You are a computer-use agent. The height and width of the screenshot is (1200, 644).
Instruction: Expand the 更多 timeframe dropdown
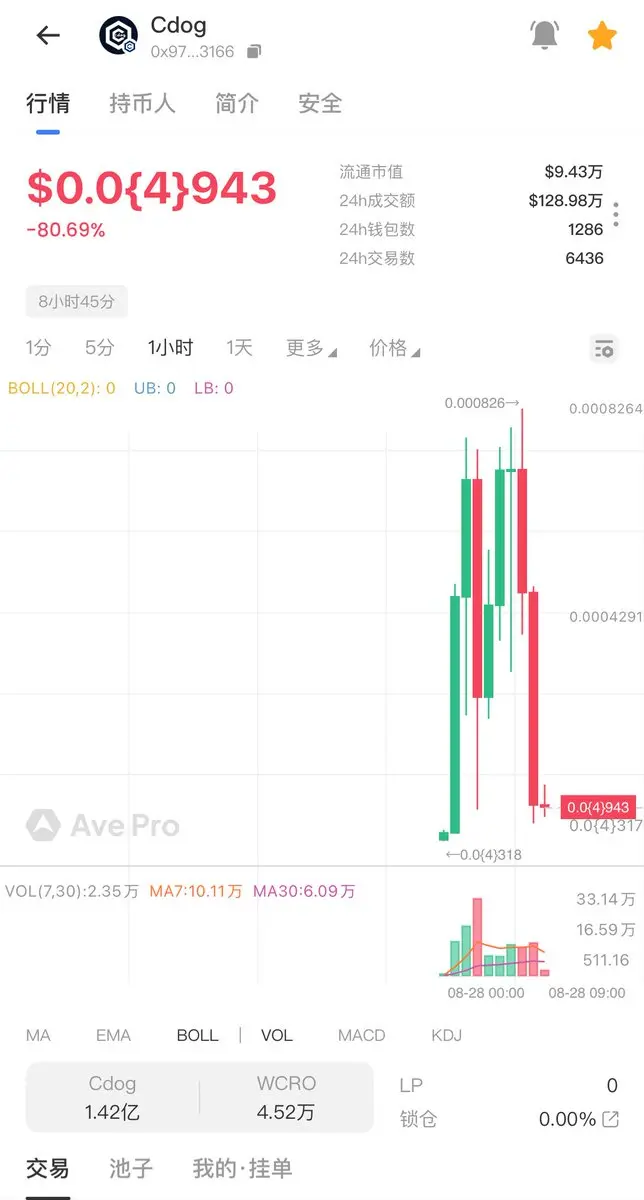coord(311,348)
